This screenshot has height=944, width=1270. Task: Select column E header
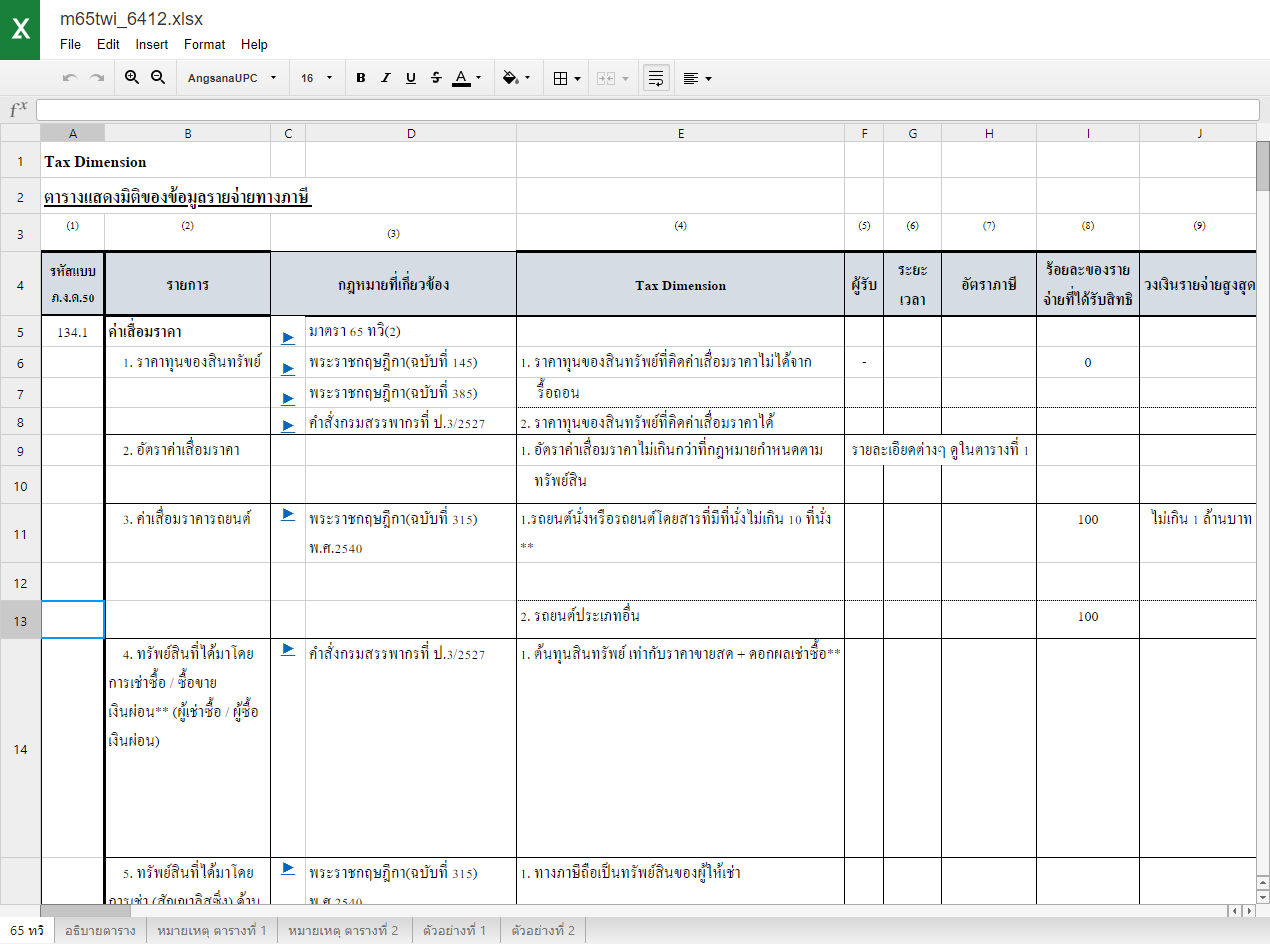click(x=680, y=133)
